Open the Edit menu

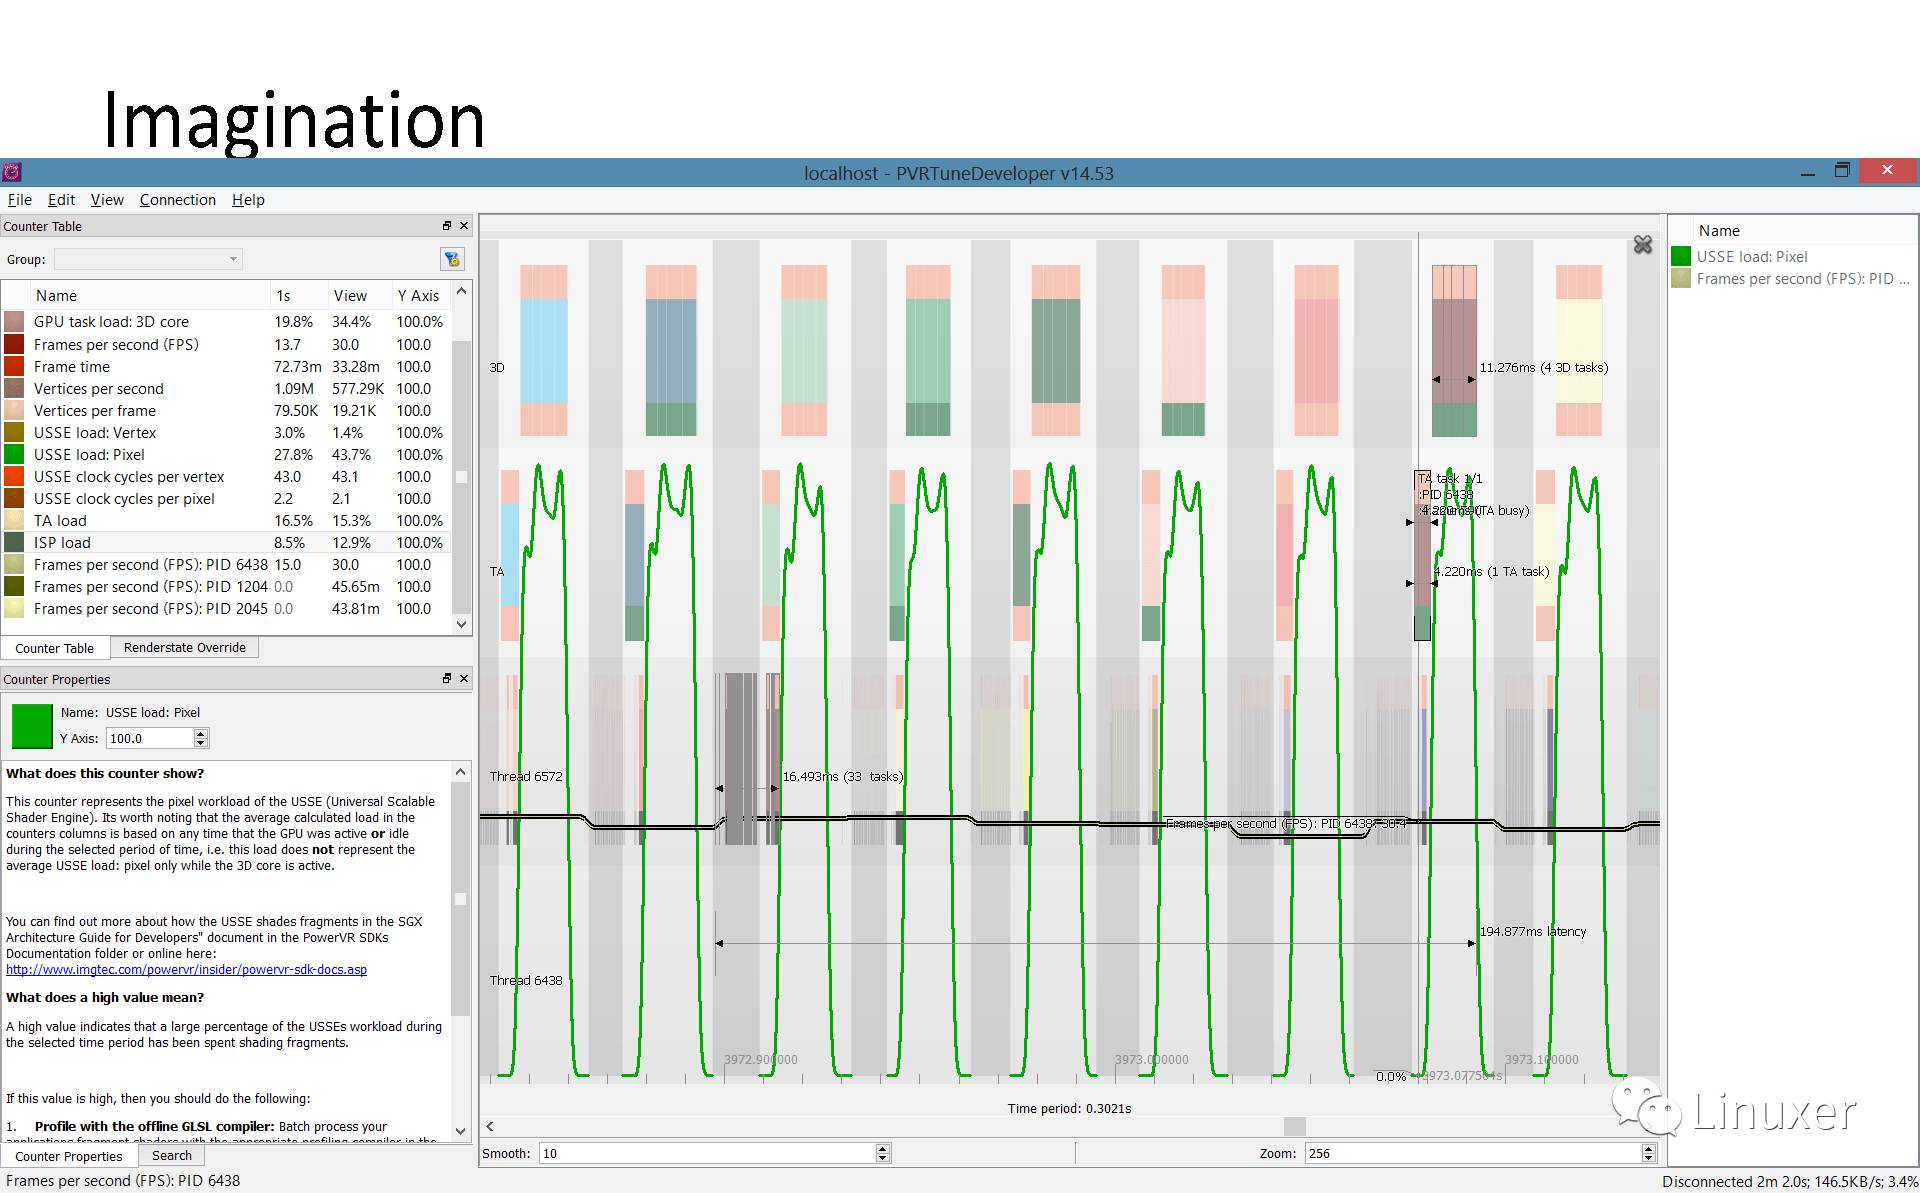point(61,199)
